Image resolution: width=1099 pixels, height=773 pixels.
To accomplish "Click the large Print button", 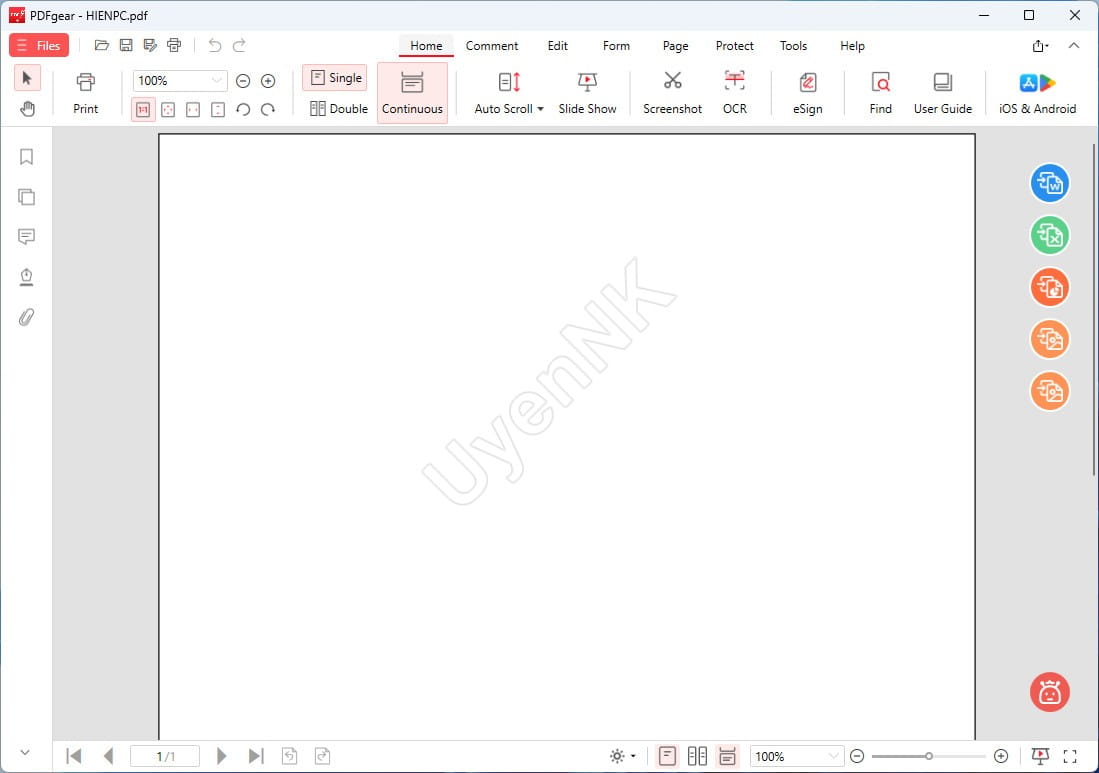I will pyautogui.click(x=86, y=93).
